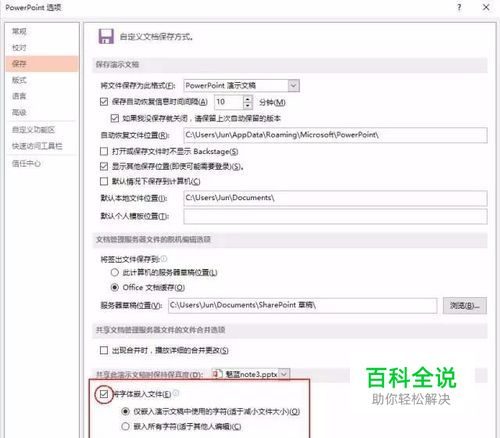
Task: Toggle 出现合并时显示详细的合并更改 checkbox
Action: tap(104, 350)
